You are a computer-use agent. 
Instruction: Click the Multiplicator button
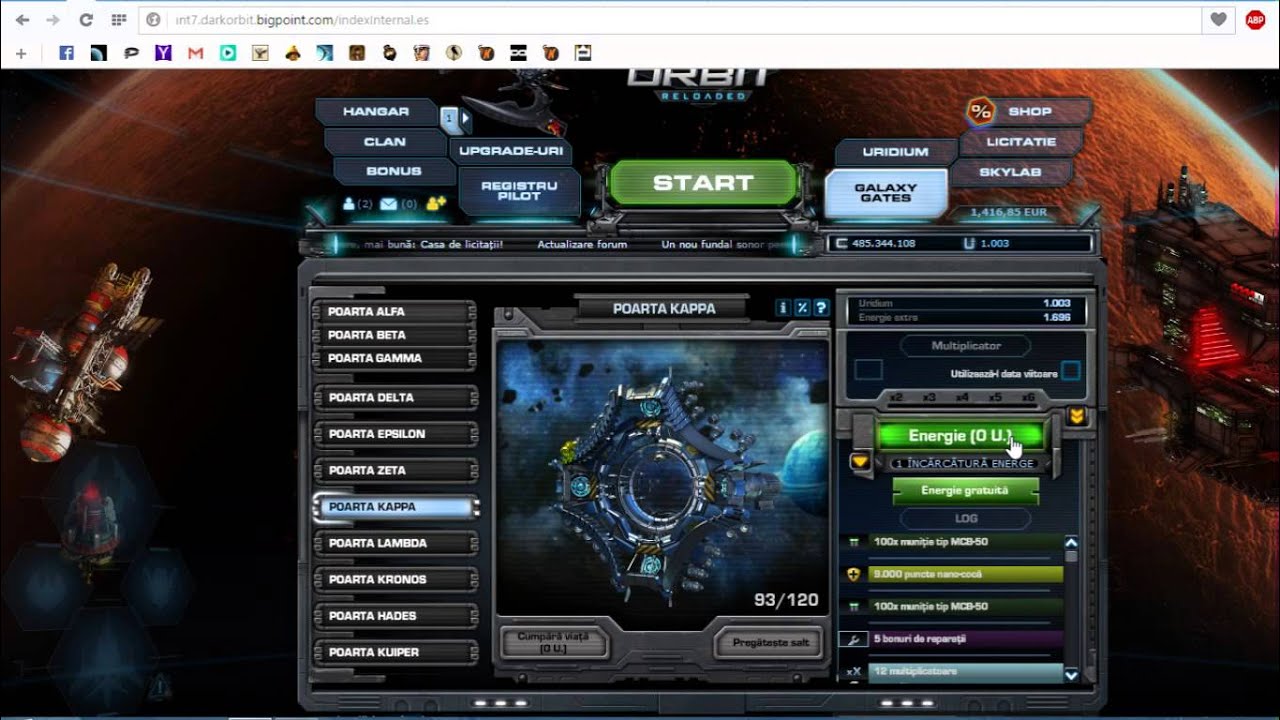[x=965, y=345]
